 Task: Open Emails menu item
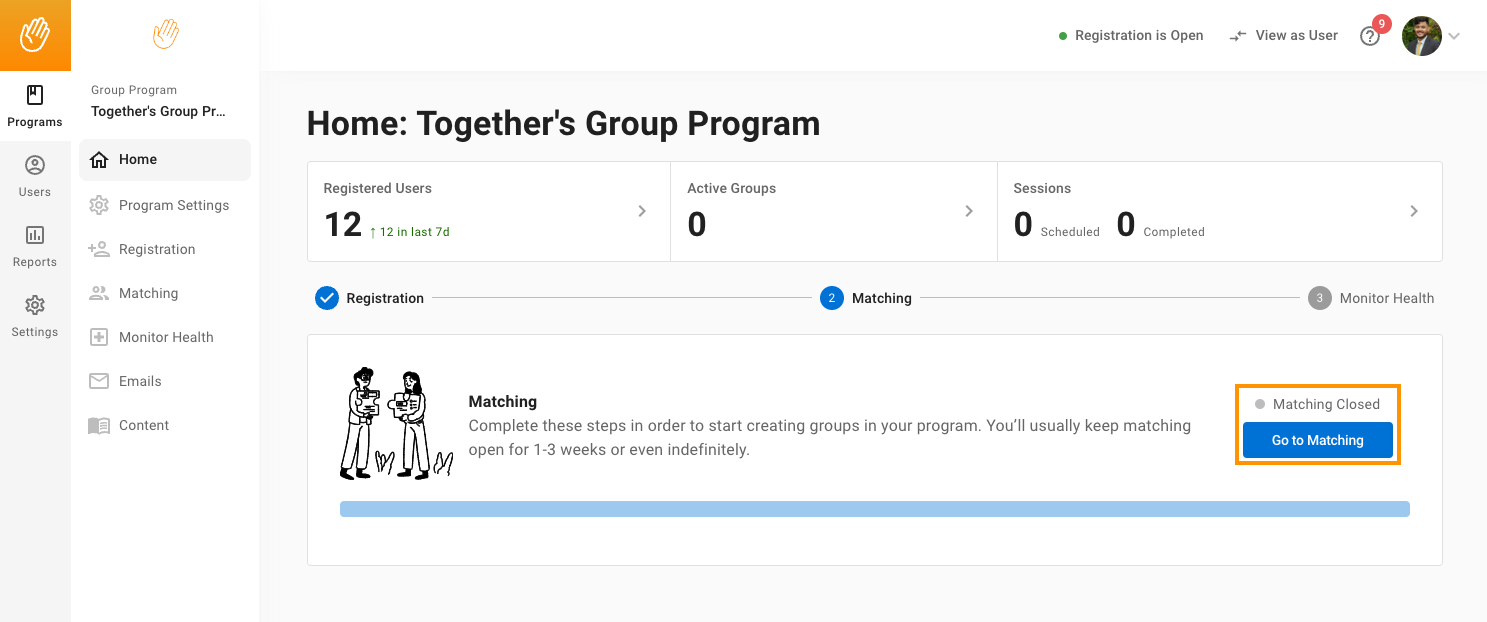pos(165,381)
